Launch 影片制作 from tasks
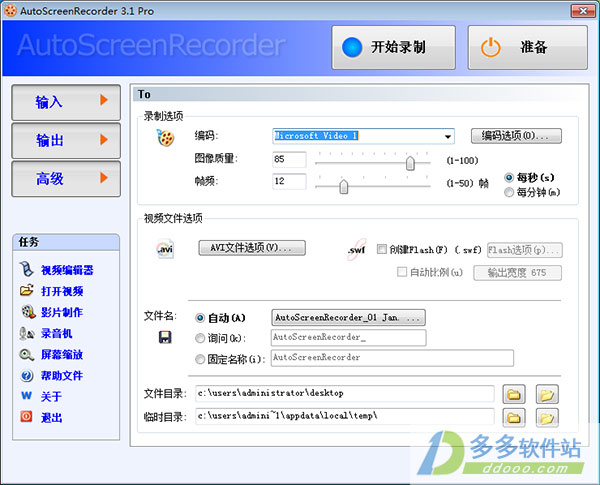 pyautogui.click(x=62, y=312)
